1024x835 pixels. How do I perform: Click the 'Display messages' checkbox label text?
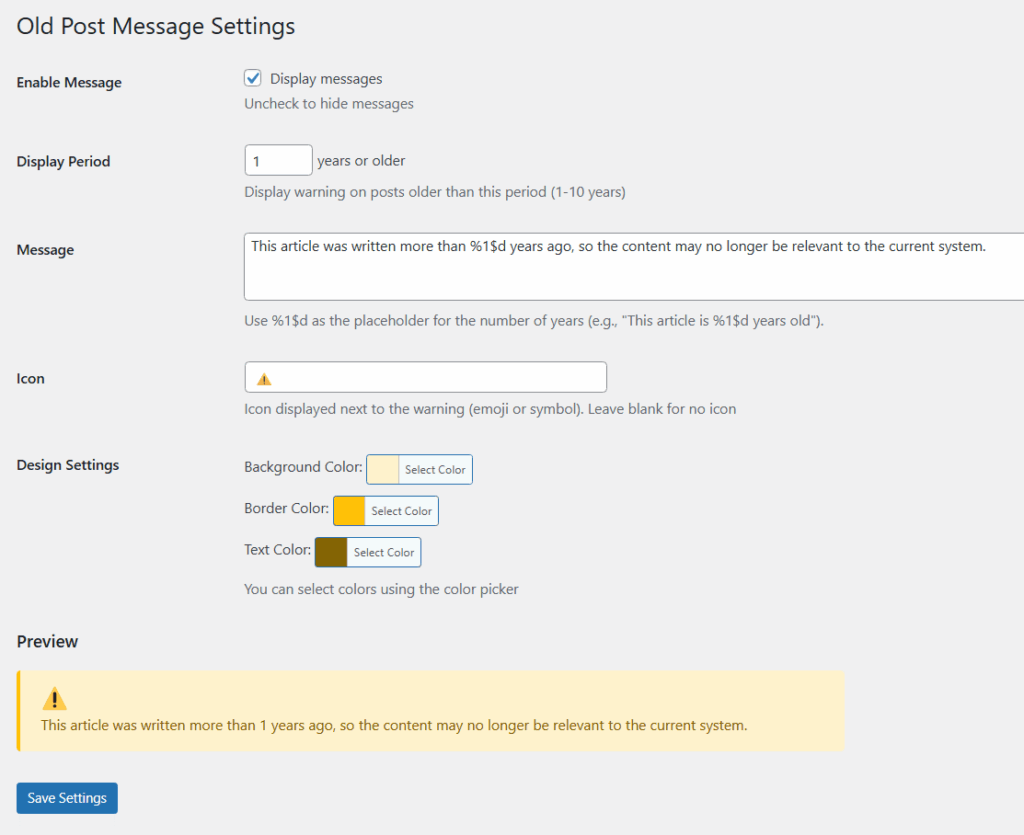pyautogui.click(x=326, y=79)
